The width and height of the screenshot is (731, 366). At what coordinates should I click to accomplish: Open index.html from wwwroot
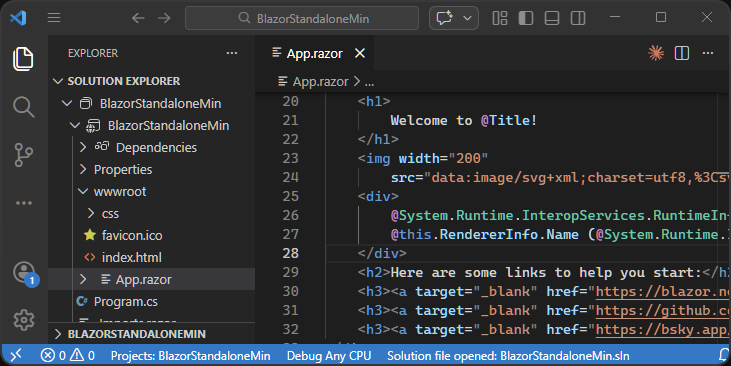pos(131,257)
